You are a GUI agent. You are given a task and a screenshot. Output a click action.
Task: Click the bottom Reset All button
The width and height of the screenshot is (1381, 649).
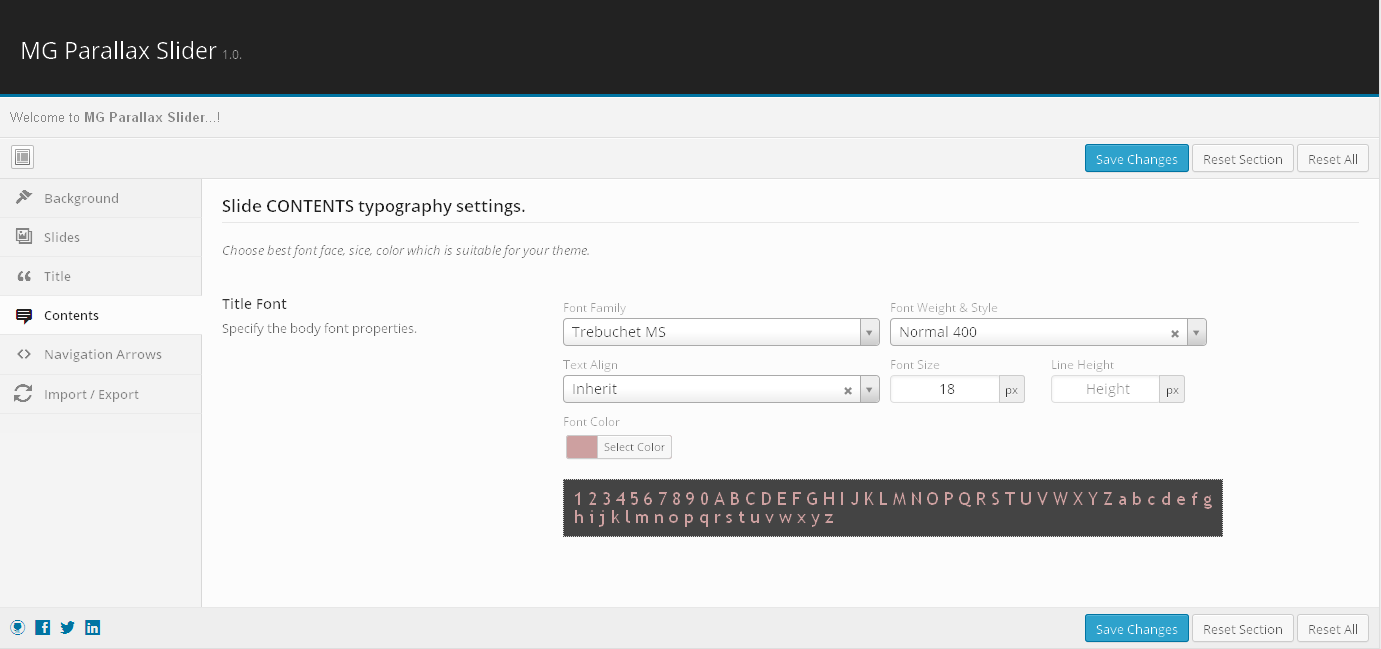(x=1333, y=628)
